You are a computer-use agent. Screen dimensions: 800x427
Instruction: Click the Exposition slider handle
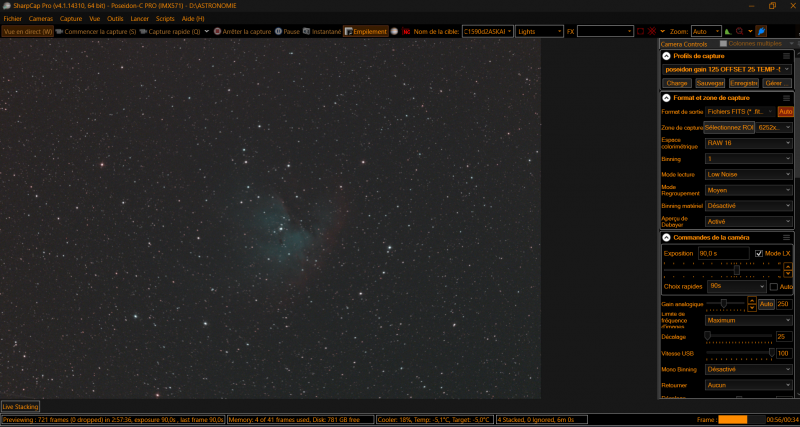737,270
